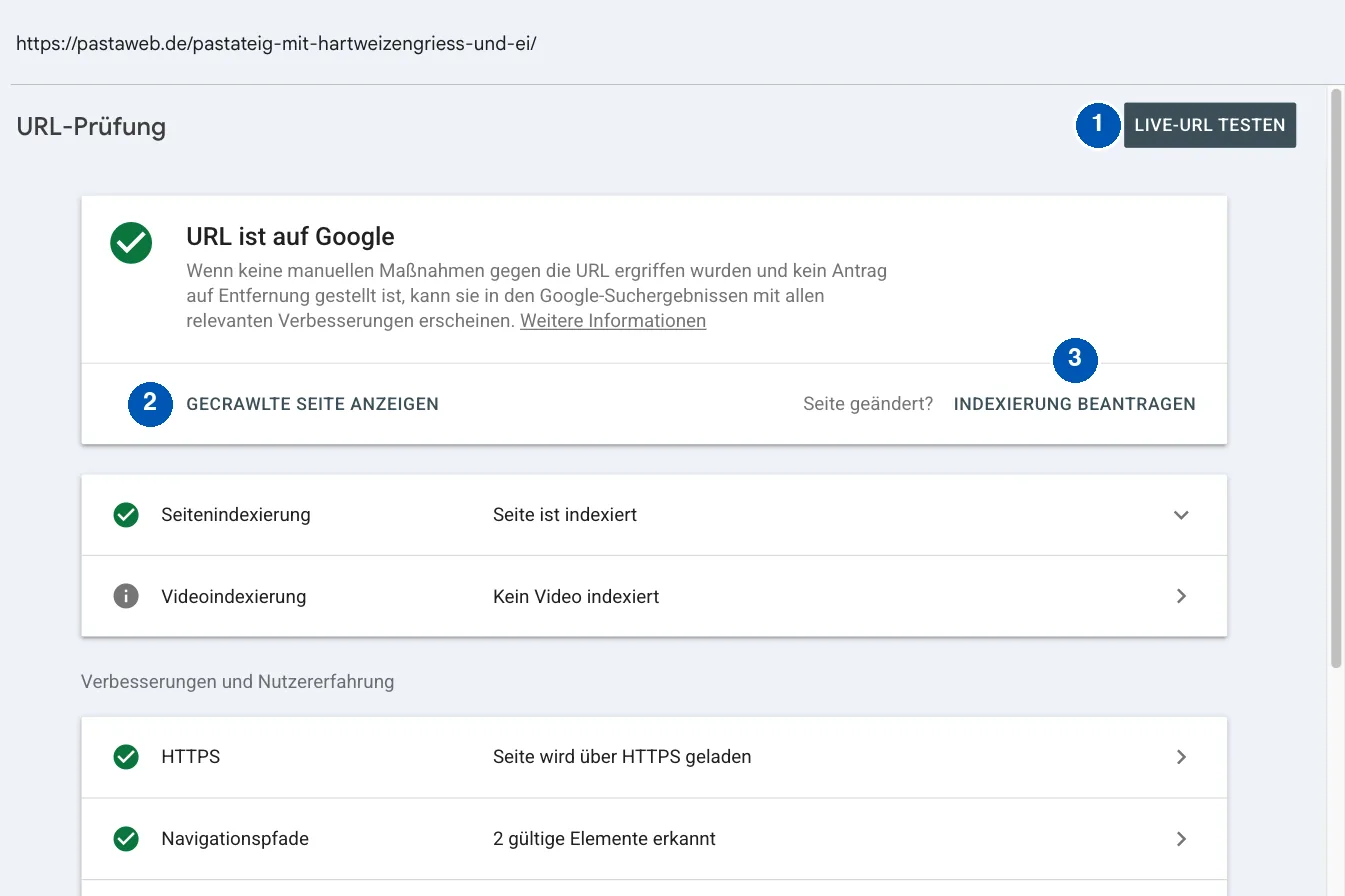
Task: Click the LIVE-URL TESTEN button
Action: (x=1210, y=125)
